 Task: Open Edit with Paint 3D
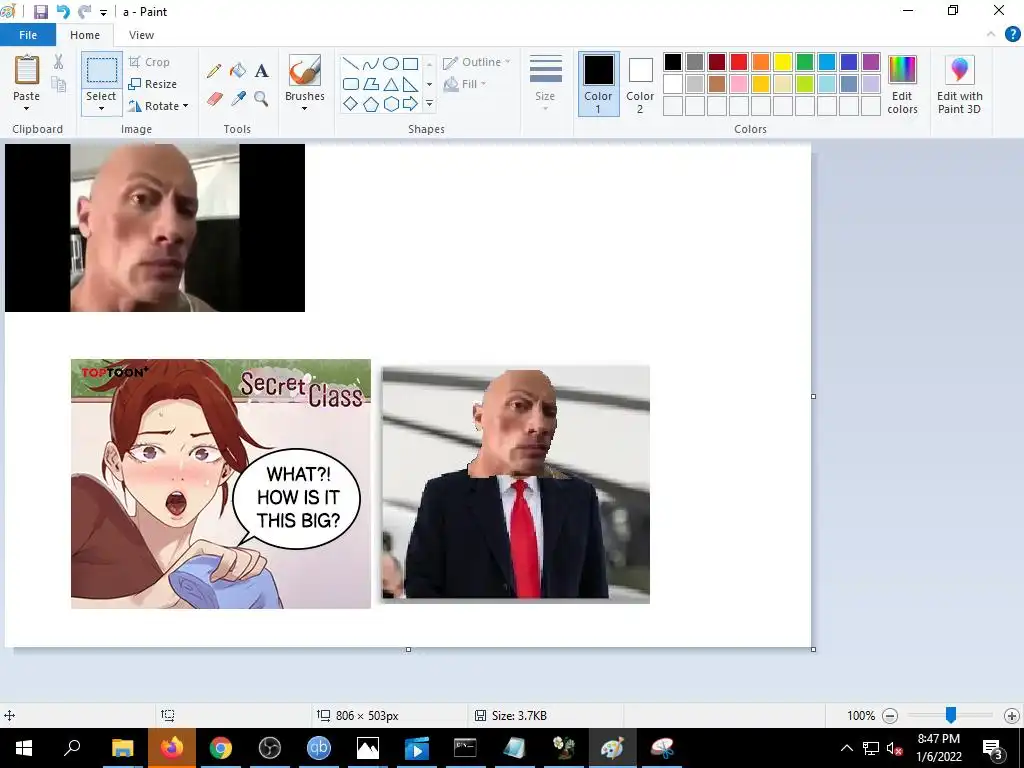click(959, 85)
